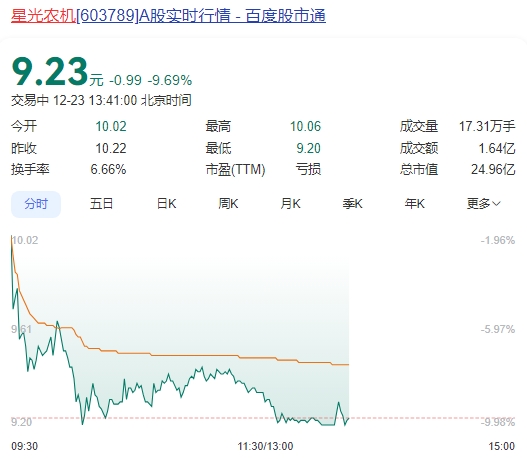Click the 最高 label
This screenshot has width=527, height=459.
pos(218,126)
